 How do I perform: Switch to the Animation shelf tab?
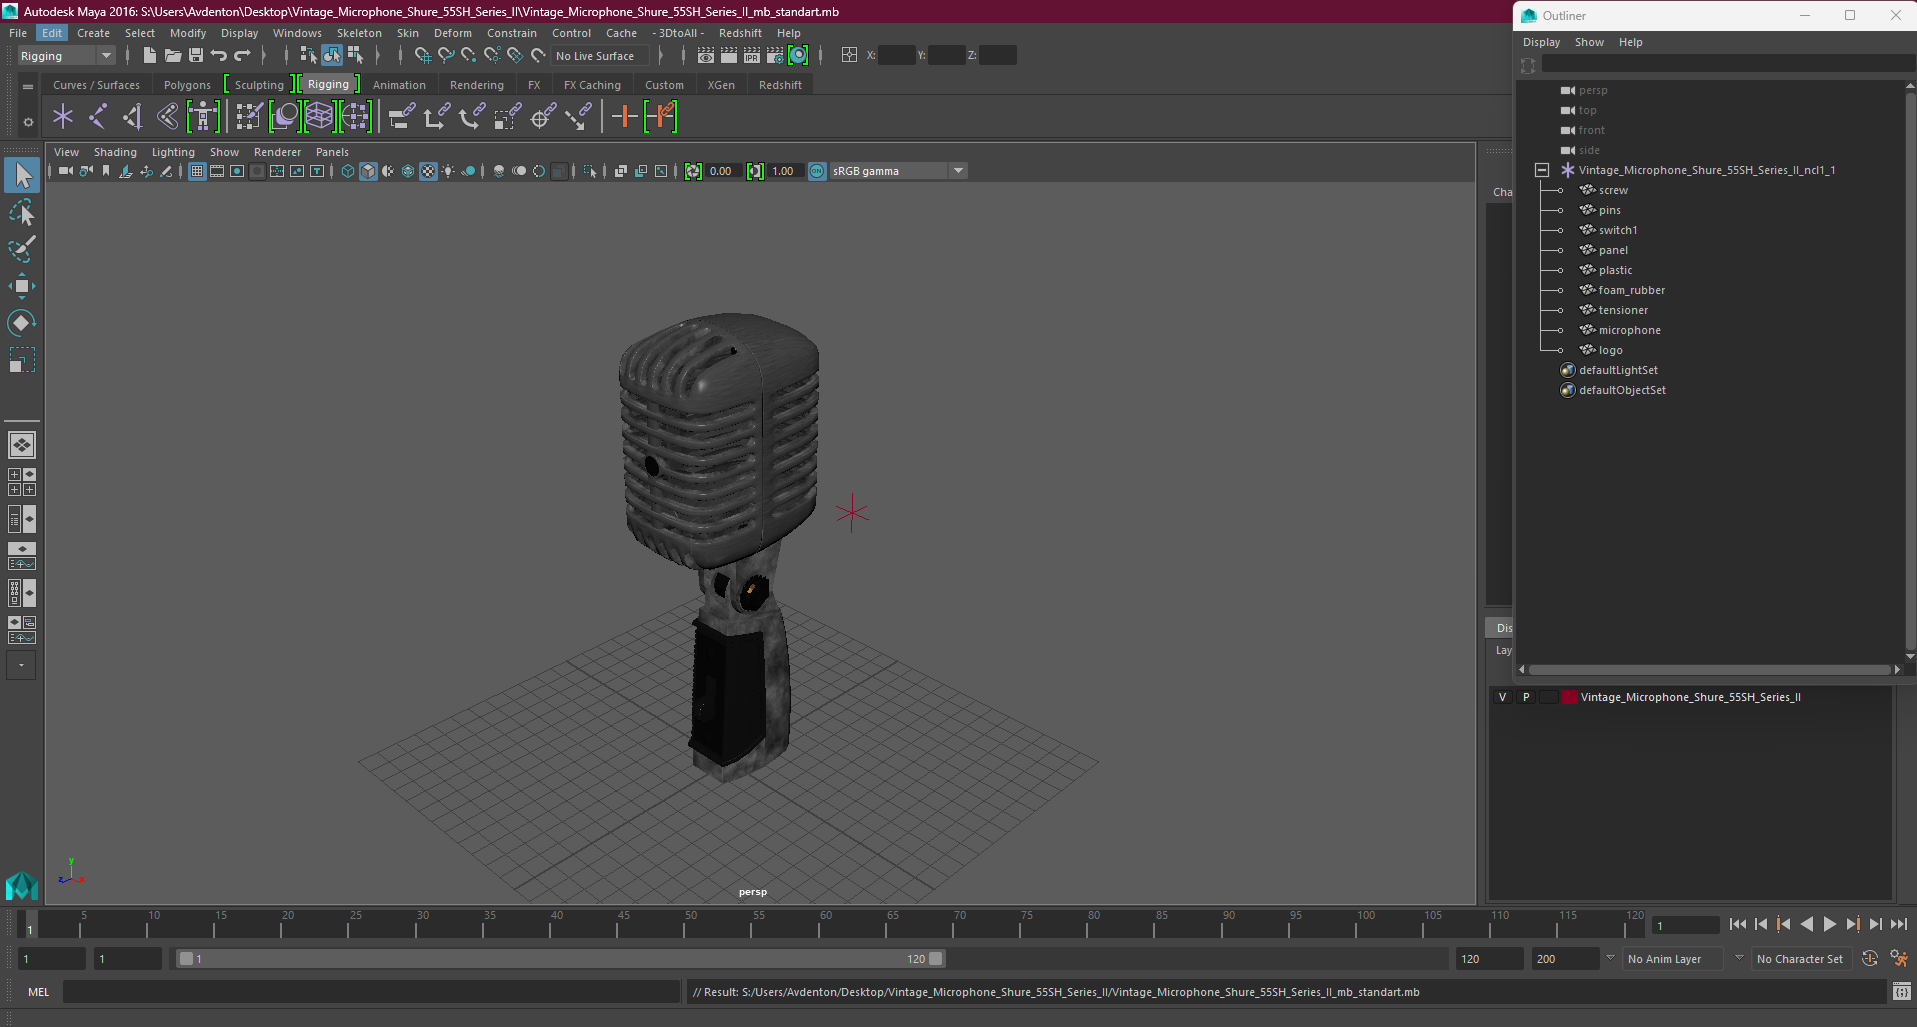click(399, 85)
